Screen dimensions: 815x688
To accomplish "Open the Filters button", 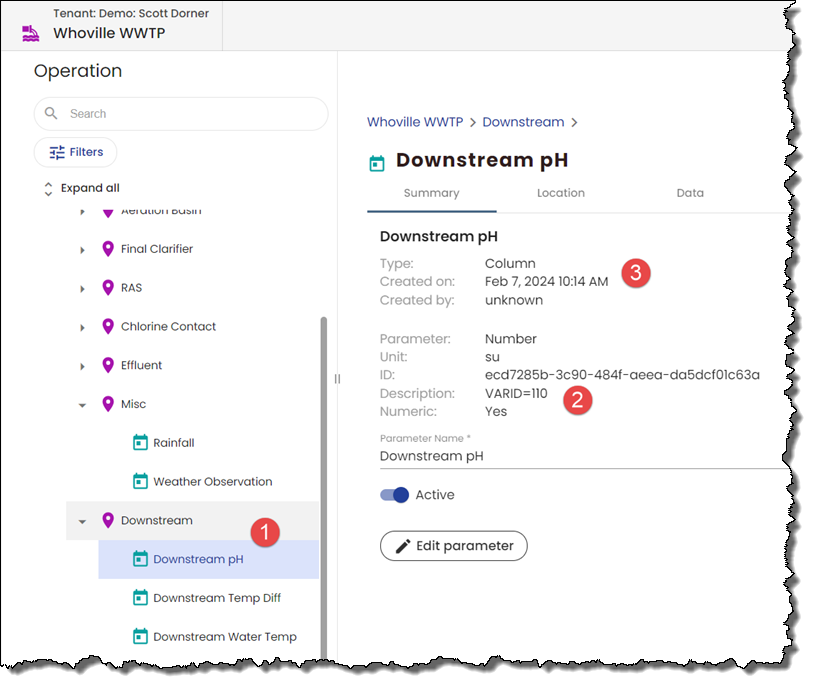I will 76,152.
